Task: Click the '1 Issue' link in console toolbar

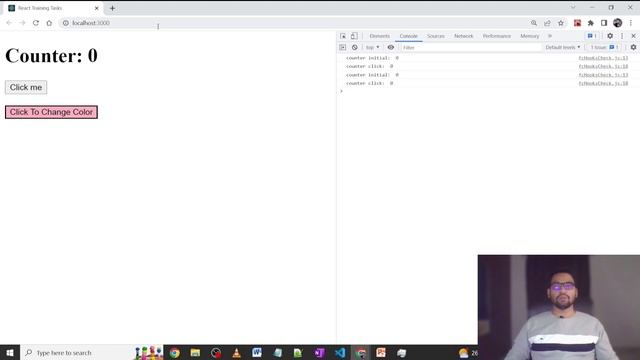Action: click(x=604, y=47)
